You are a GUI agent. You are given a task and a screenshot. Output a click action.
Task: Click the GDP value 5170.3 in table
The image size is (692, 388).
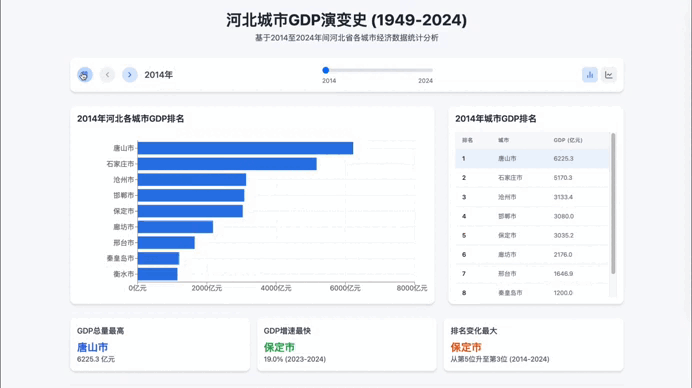coord(563,178)
